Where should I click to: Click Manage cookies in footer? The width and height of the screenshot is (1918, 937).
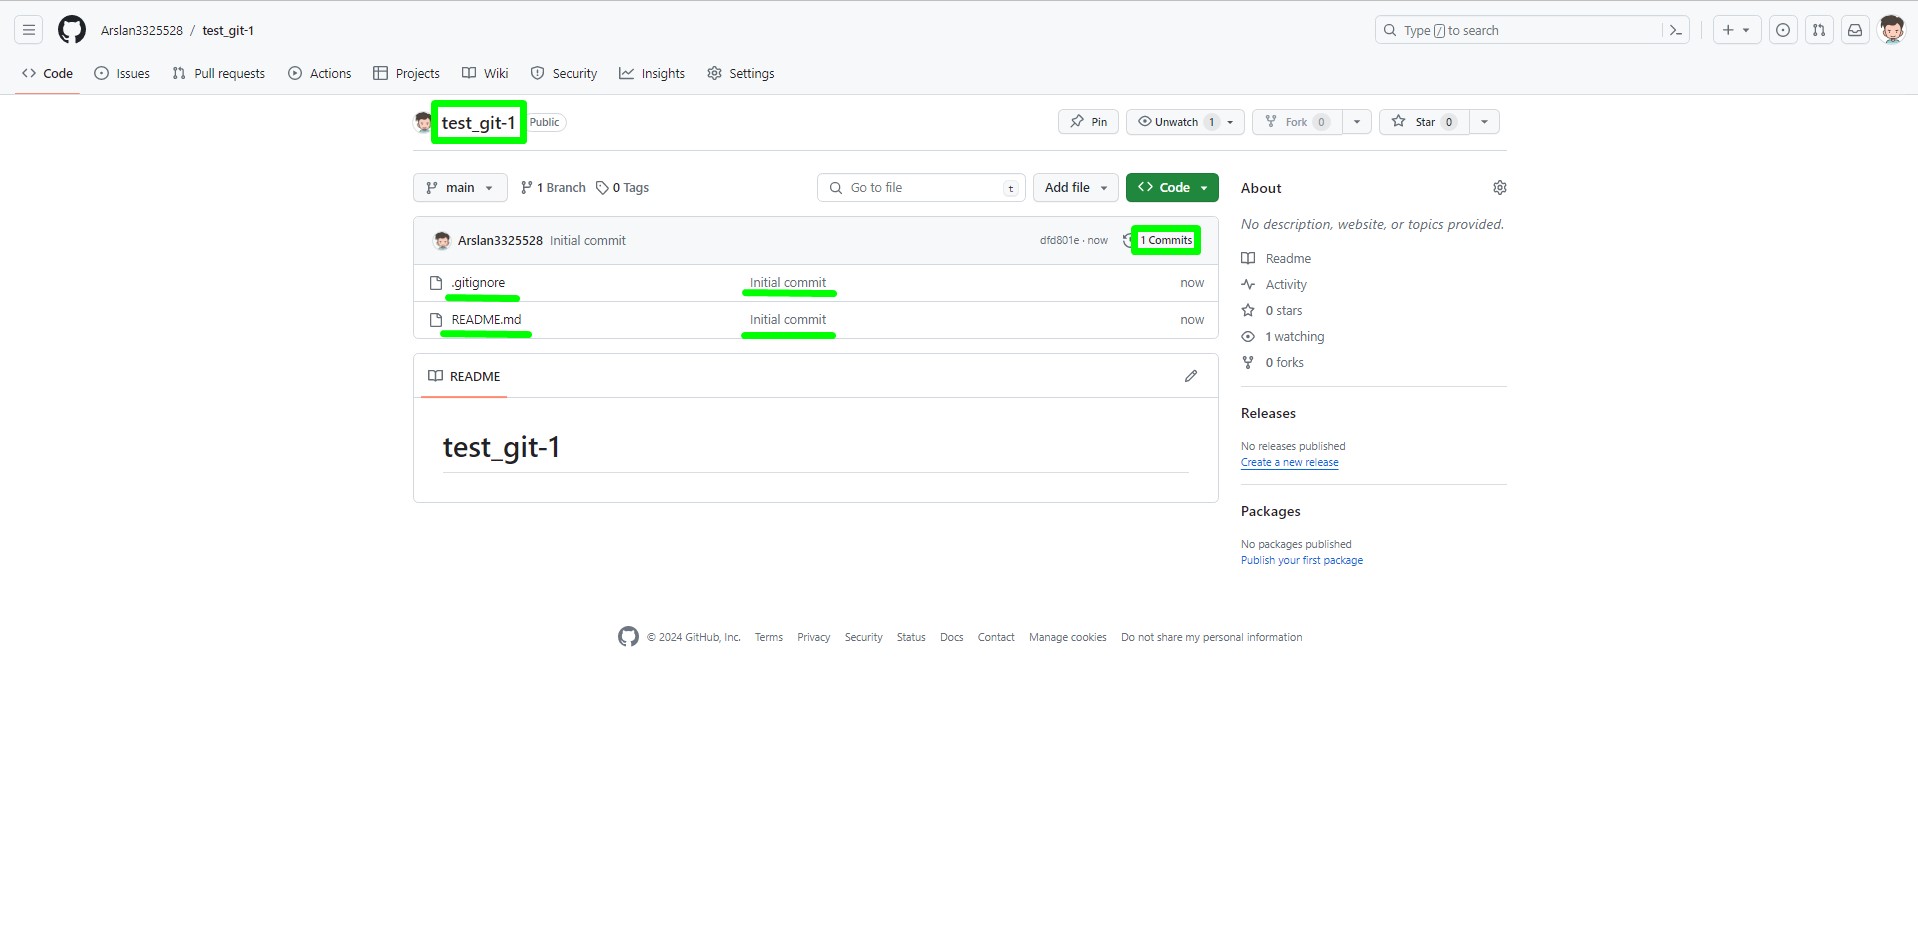click(1067, 637)
